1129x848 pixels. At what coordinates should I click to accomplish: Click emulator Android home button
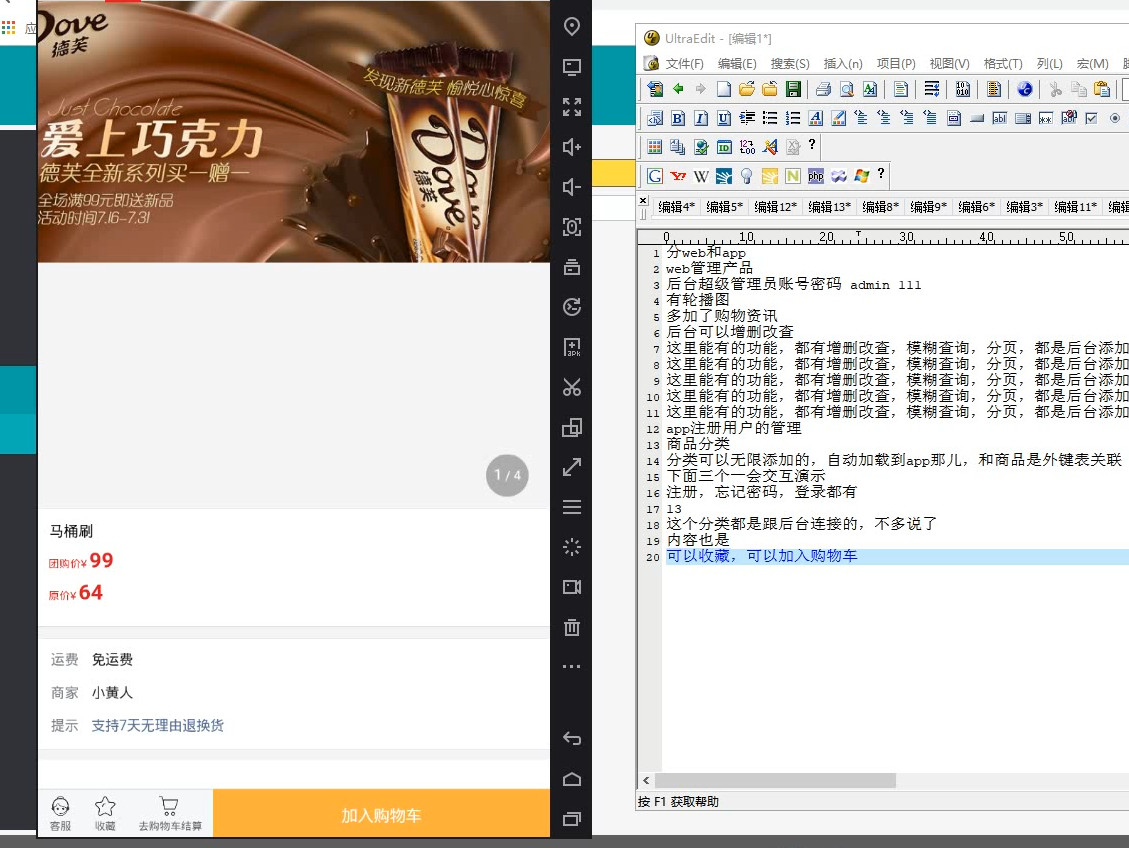pyautogui.click(x=572, y=779)
